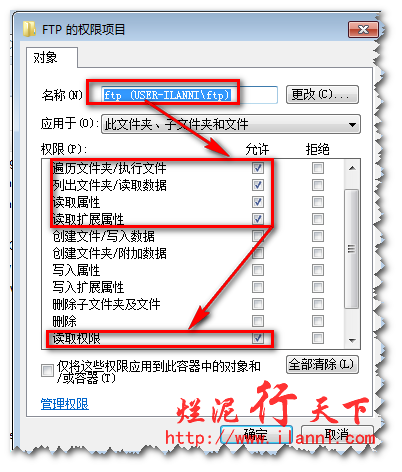Screen dimensions: 402x472
Task: Uncheck allow for 遍历文件夹/执行文件
Action: (258, 168)
